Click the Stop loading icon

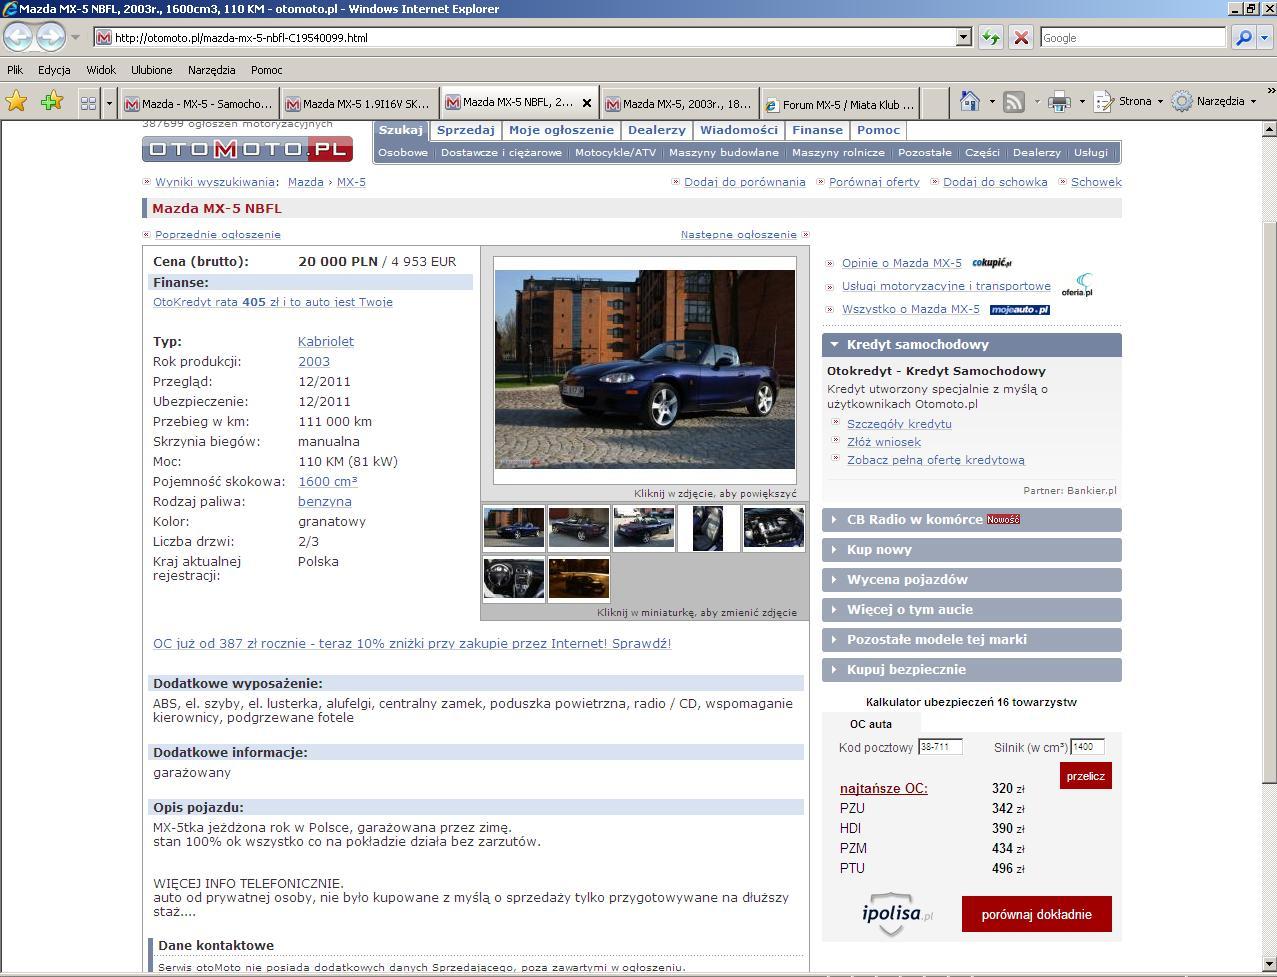click(1021, 37)
